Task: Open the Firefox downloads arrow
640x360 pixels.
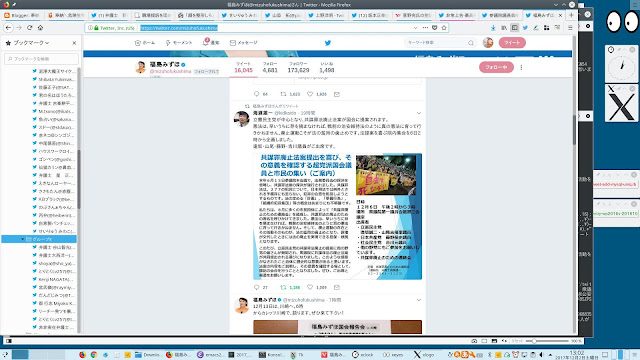Action: pos(493,28)
